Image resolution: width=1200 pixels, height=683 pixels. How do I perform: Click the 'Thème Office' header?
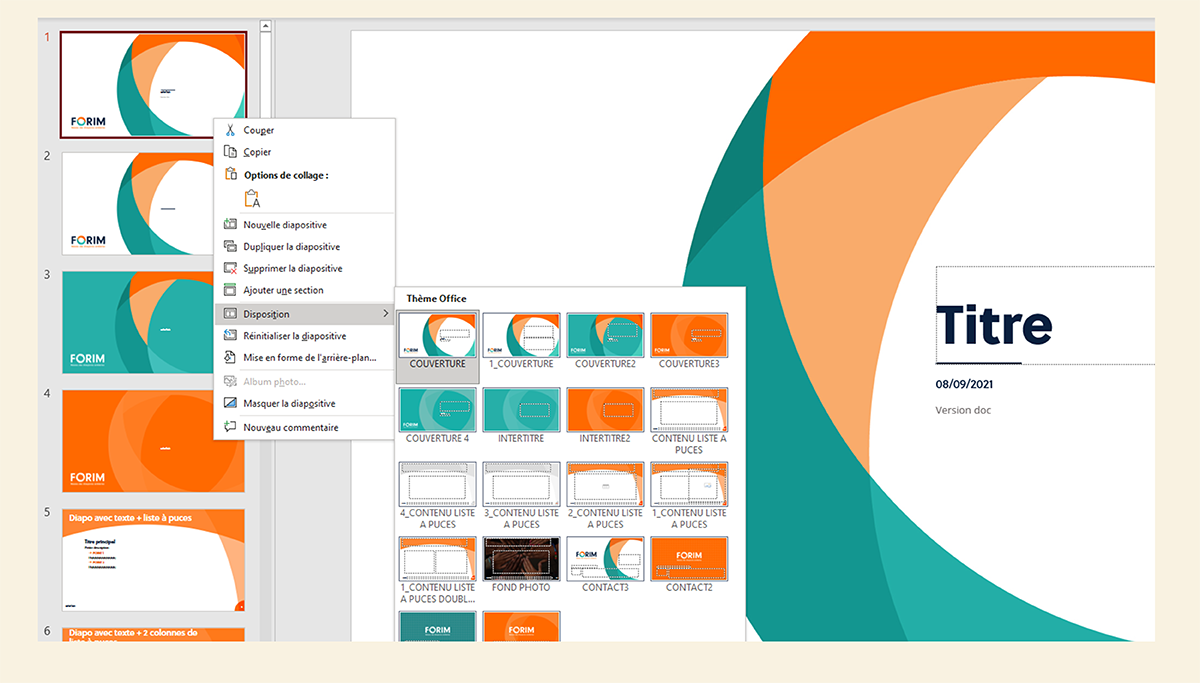click(436, 298)
